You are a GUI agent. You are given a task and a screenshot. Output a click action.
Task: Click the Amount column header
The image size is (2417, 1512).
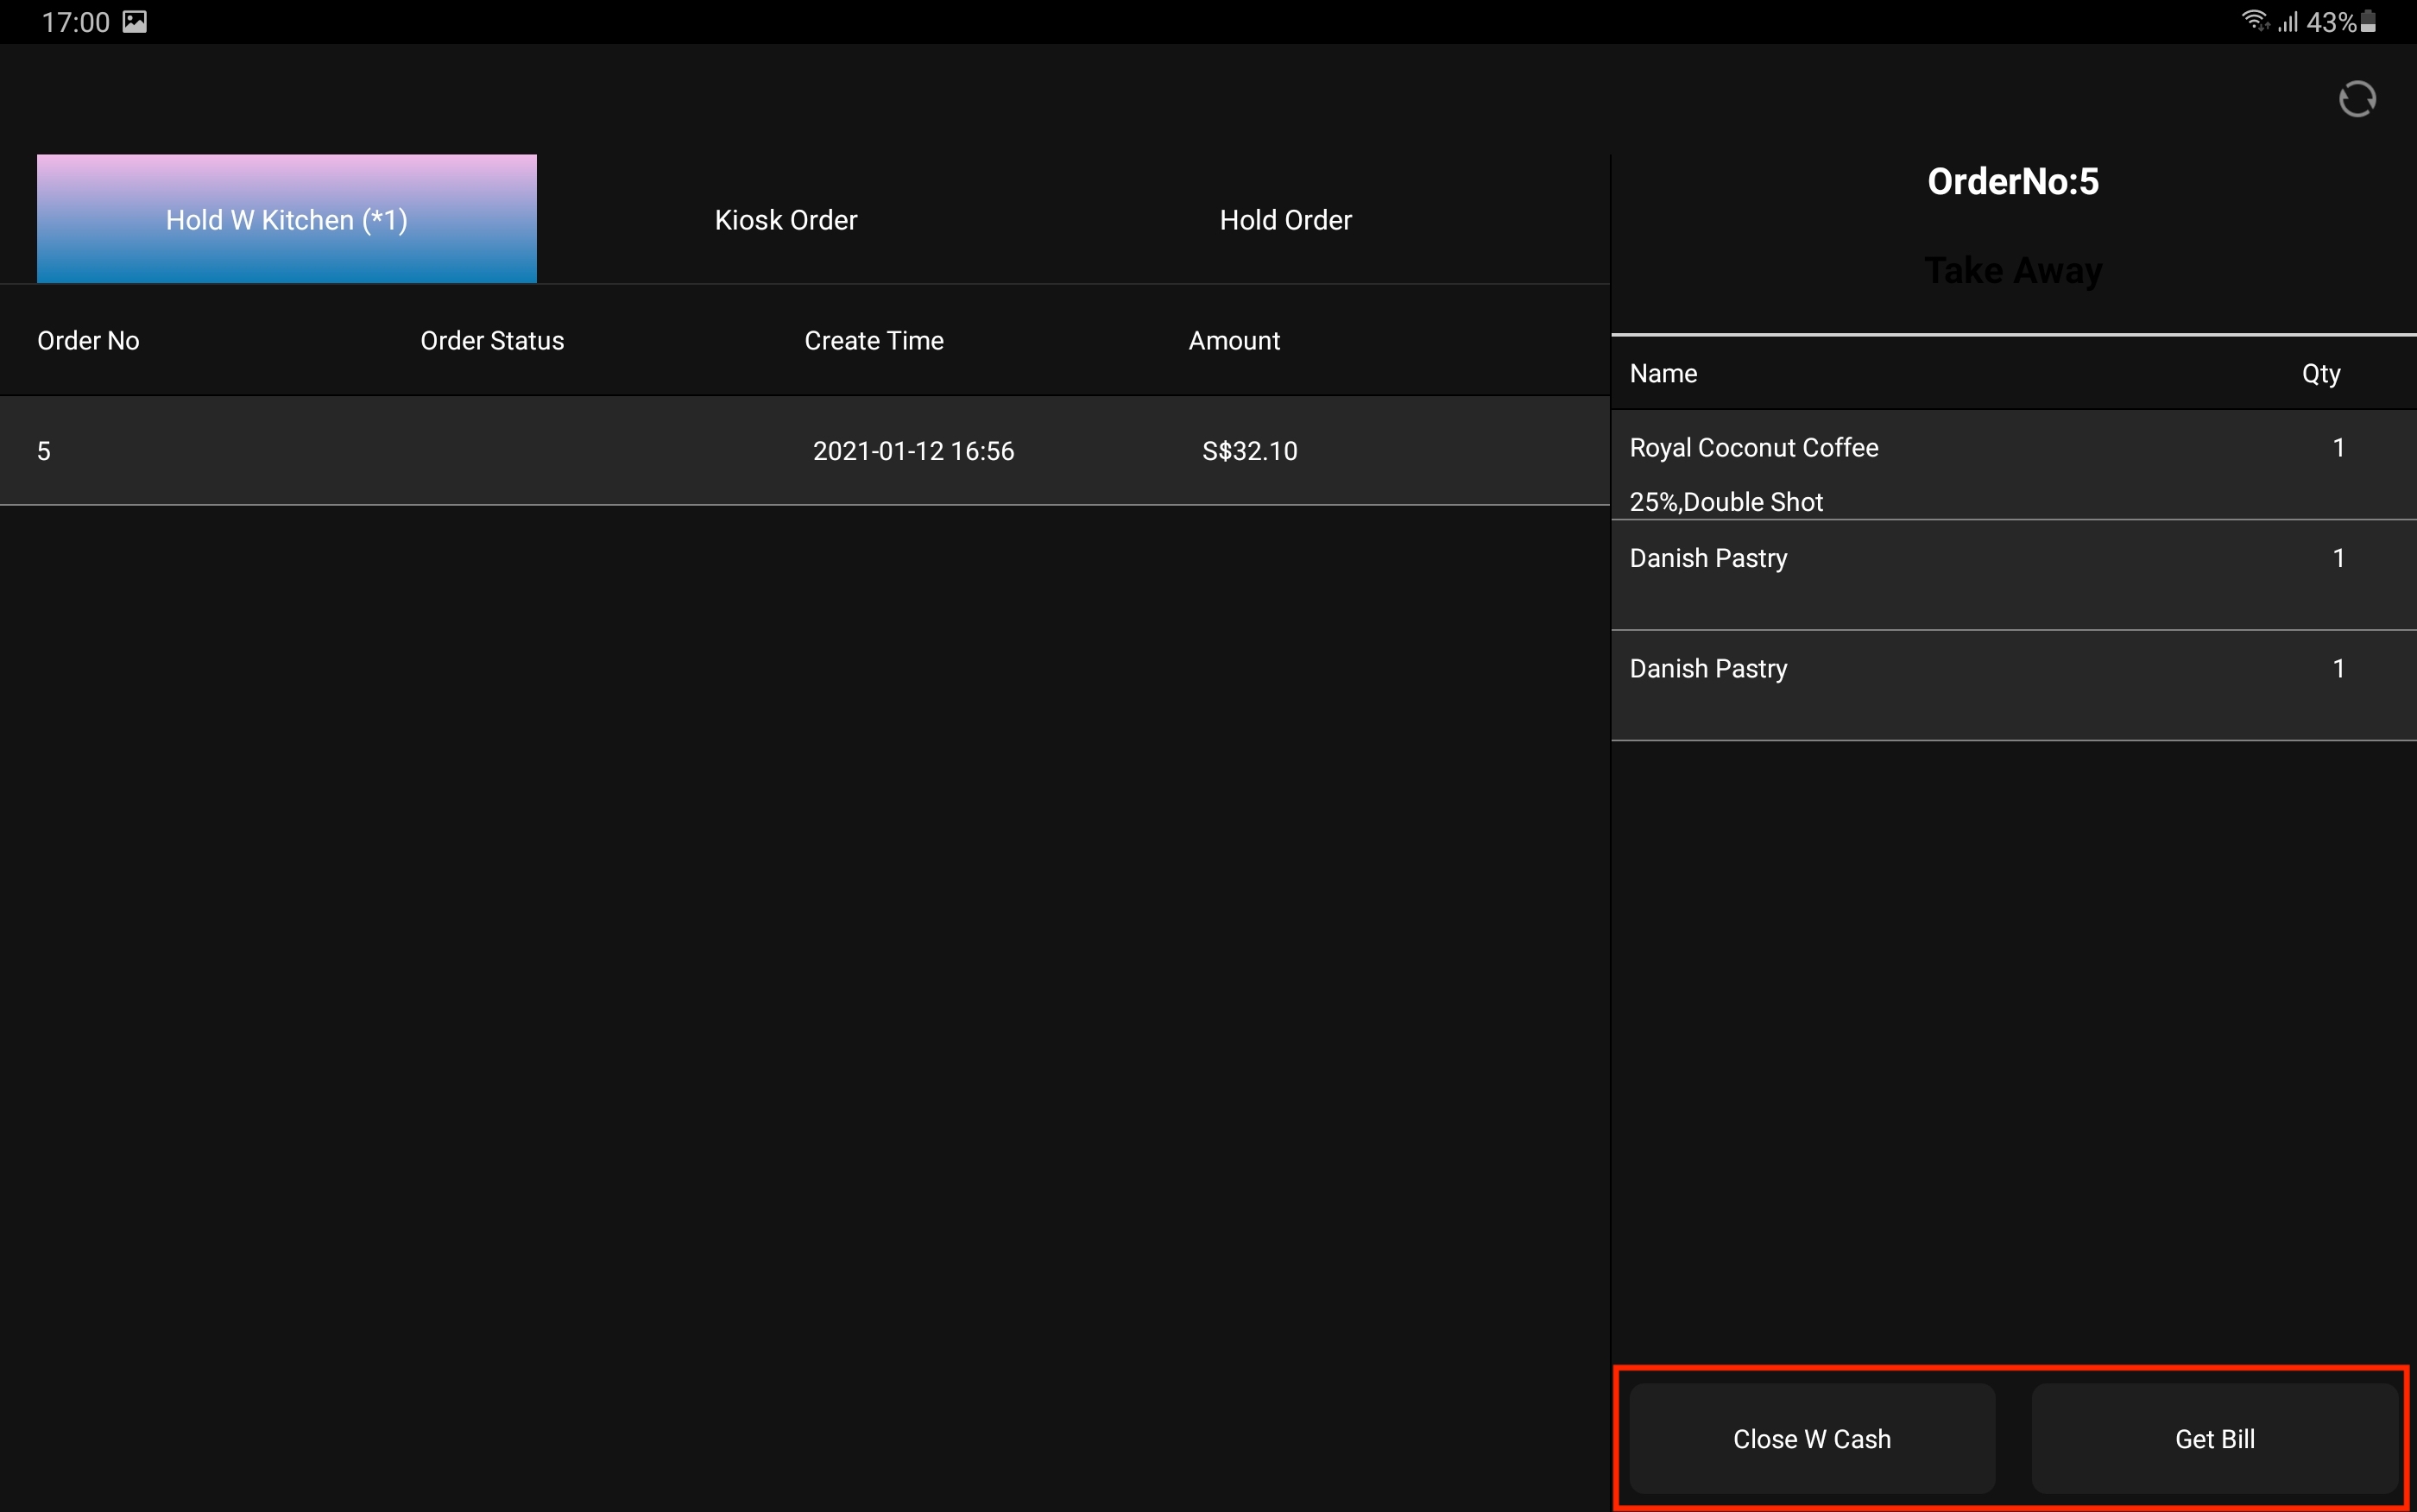(x=1234, y=341)
